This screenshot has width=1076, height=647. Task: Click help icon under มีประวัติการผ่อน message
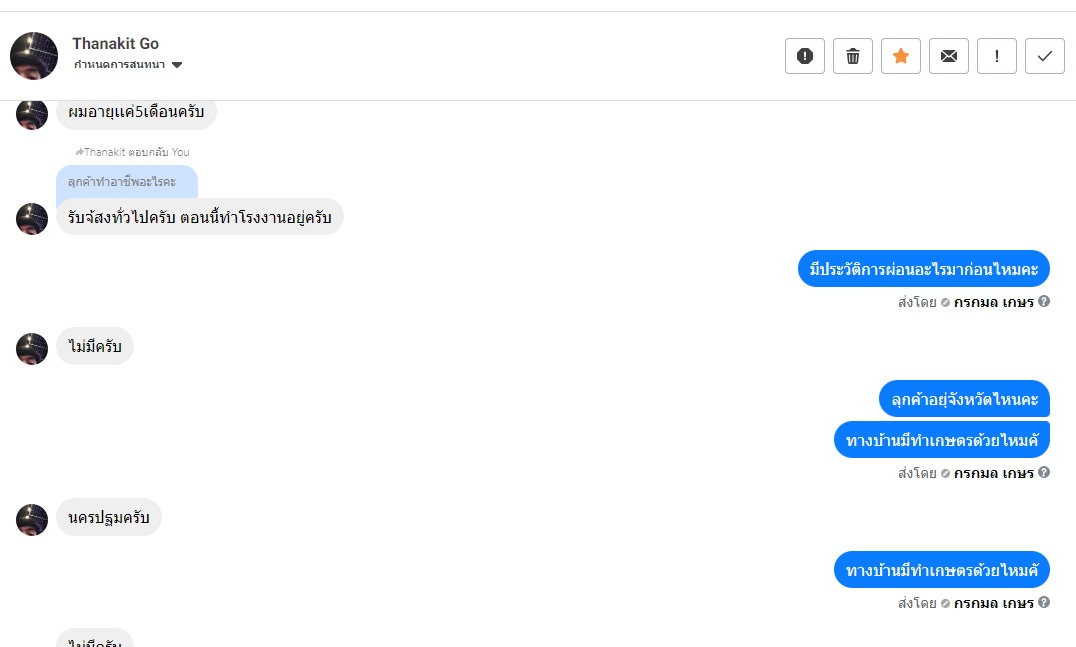[x=1044, y=301]
